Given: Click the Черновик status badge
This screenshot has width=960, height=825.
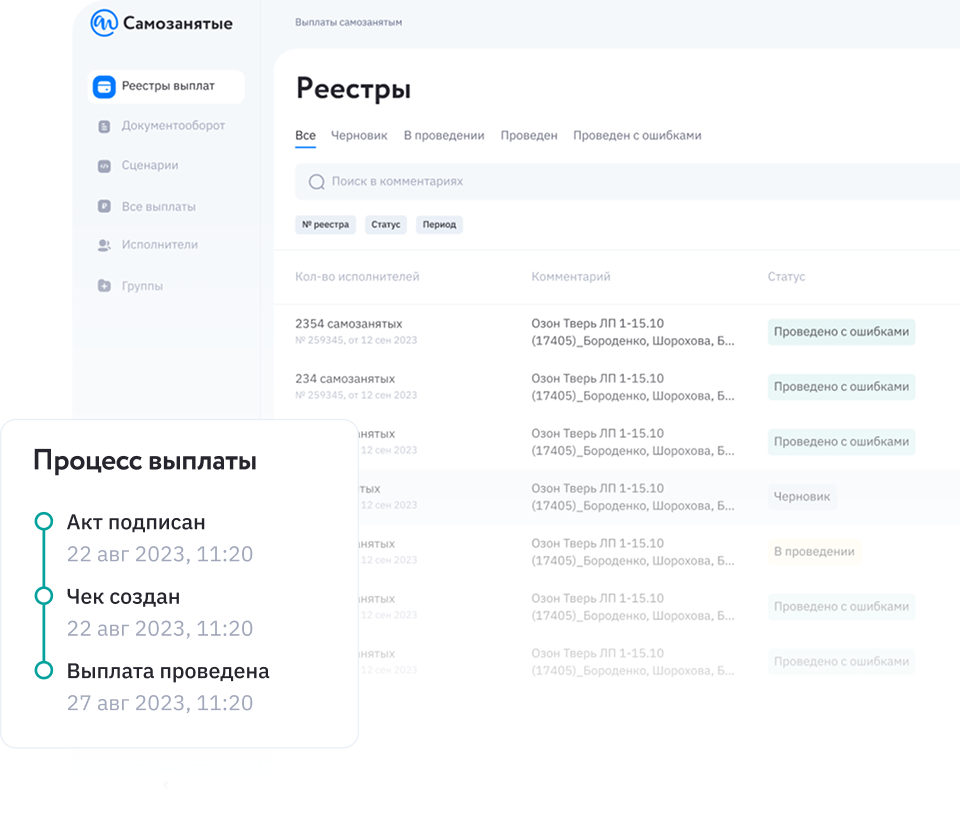Looking at the screenshot, I should (802, 497).
